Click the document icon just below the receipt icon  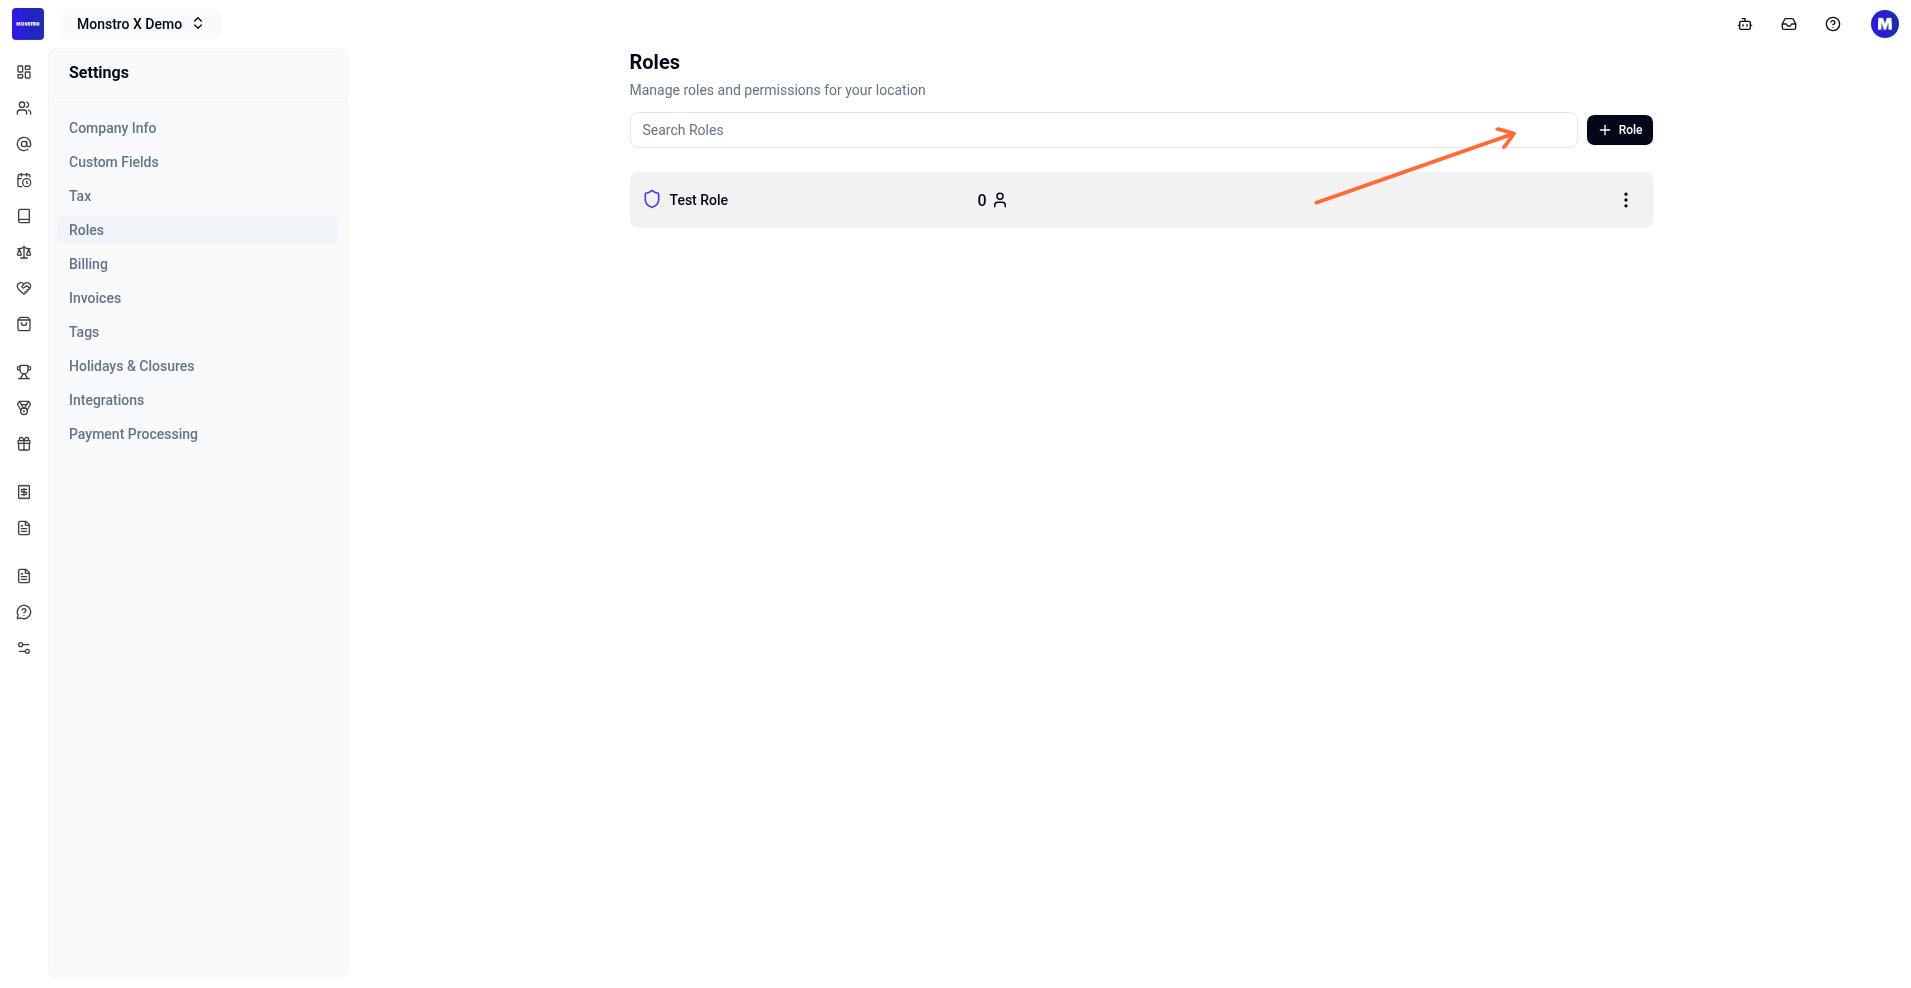pos(24,528)
